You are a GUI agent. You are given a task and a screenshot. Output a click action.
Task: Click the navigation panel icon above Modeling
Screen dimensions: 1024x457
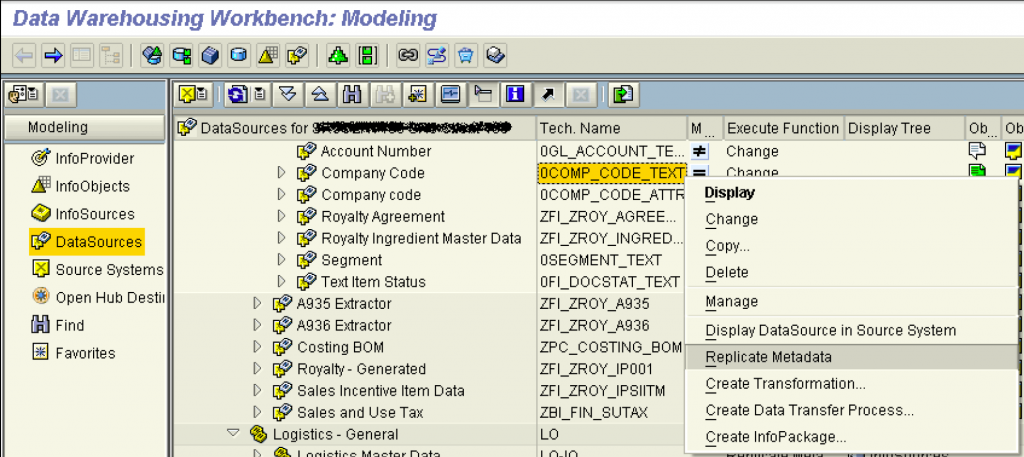click(x=26, y=95)
